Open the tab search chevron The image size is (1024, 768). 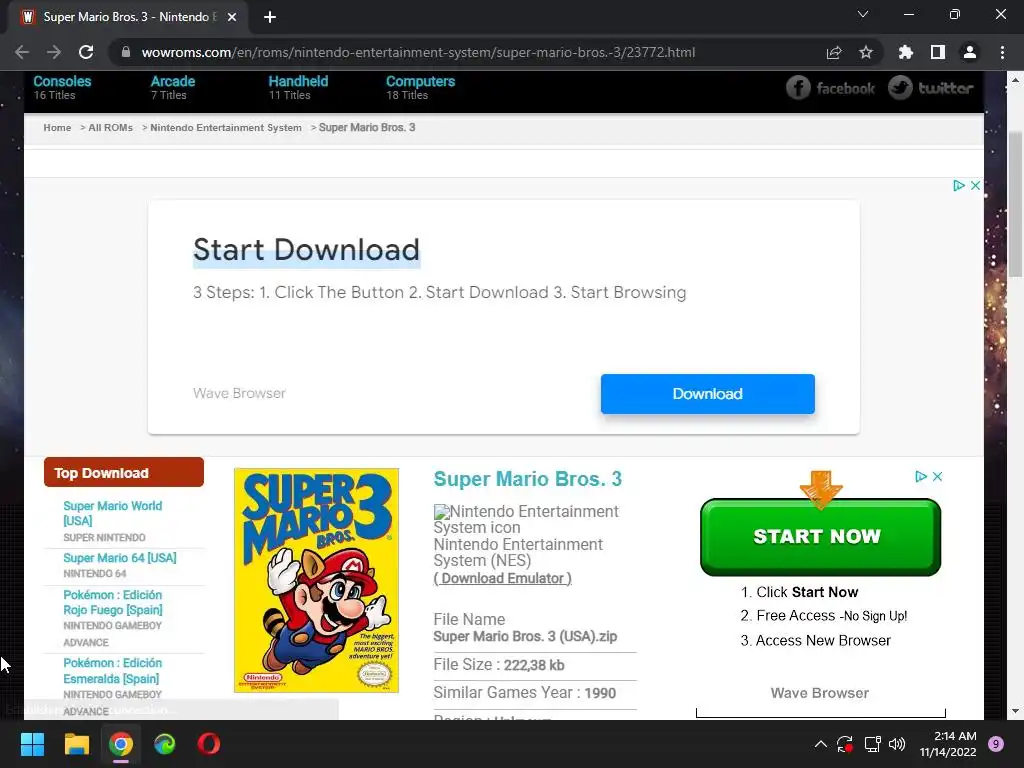pyautogui.click(x=863, y=14)
